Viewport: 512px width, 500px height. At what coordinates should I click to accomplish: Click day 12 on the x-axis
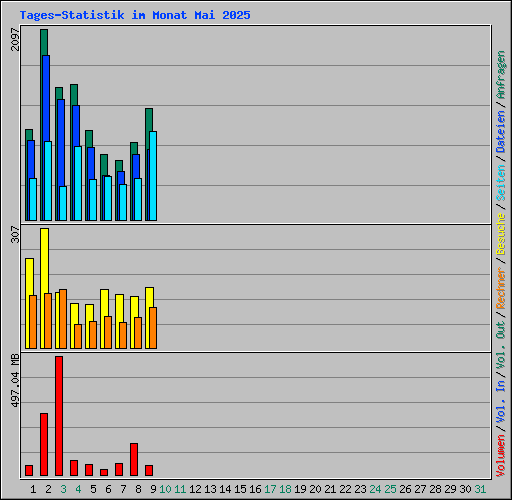195,489
